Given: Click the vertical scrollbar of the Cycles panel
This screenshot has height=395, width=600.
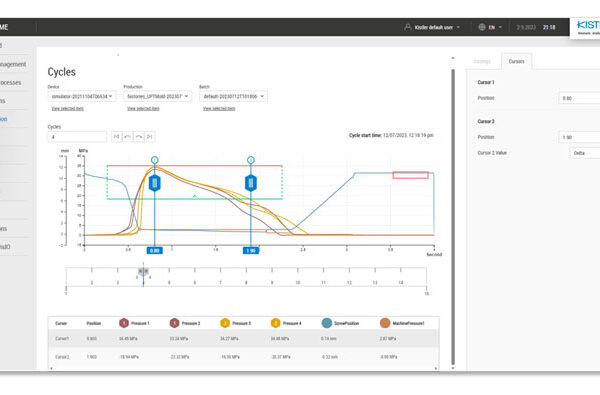Looking at the screenshot, I should (453, 216).
